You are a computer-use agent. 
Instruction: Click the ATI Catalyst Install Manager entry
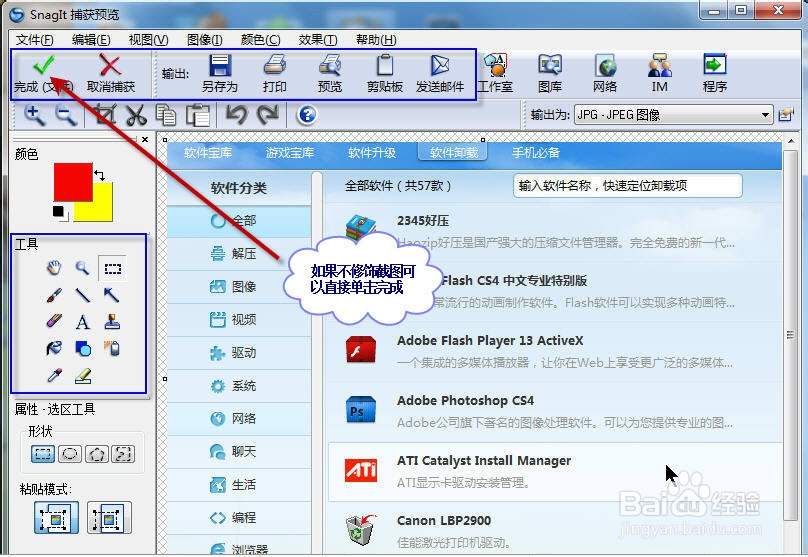(555, 471)
